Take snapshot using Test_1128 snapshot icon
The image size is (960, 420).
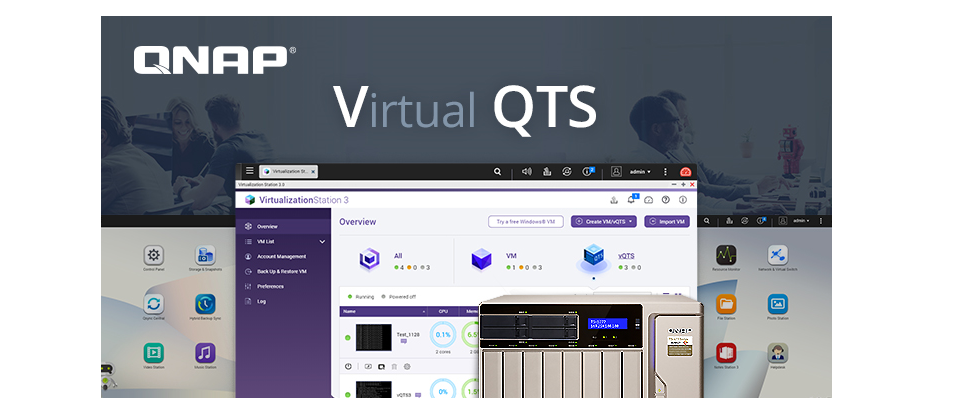pyautogui.click(x=381, y=367)
